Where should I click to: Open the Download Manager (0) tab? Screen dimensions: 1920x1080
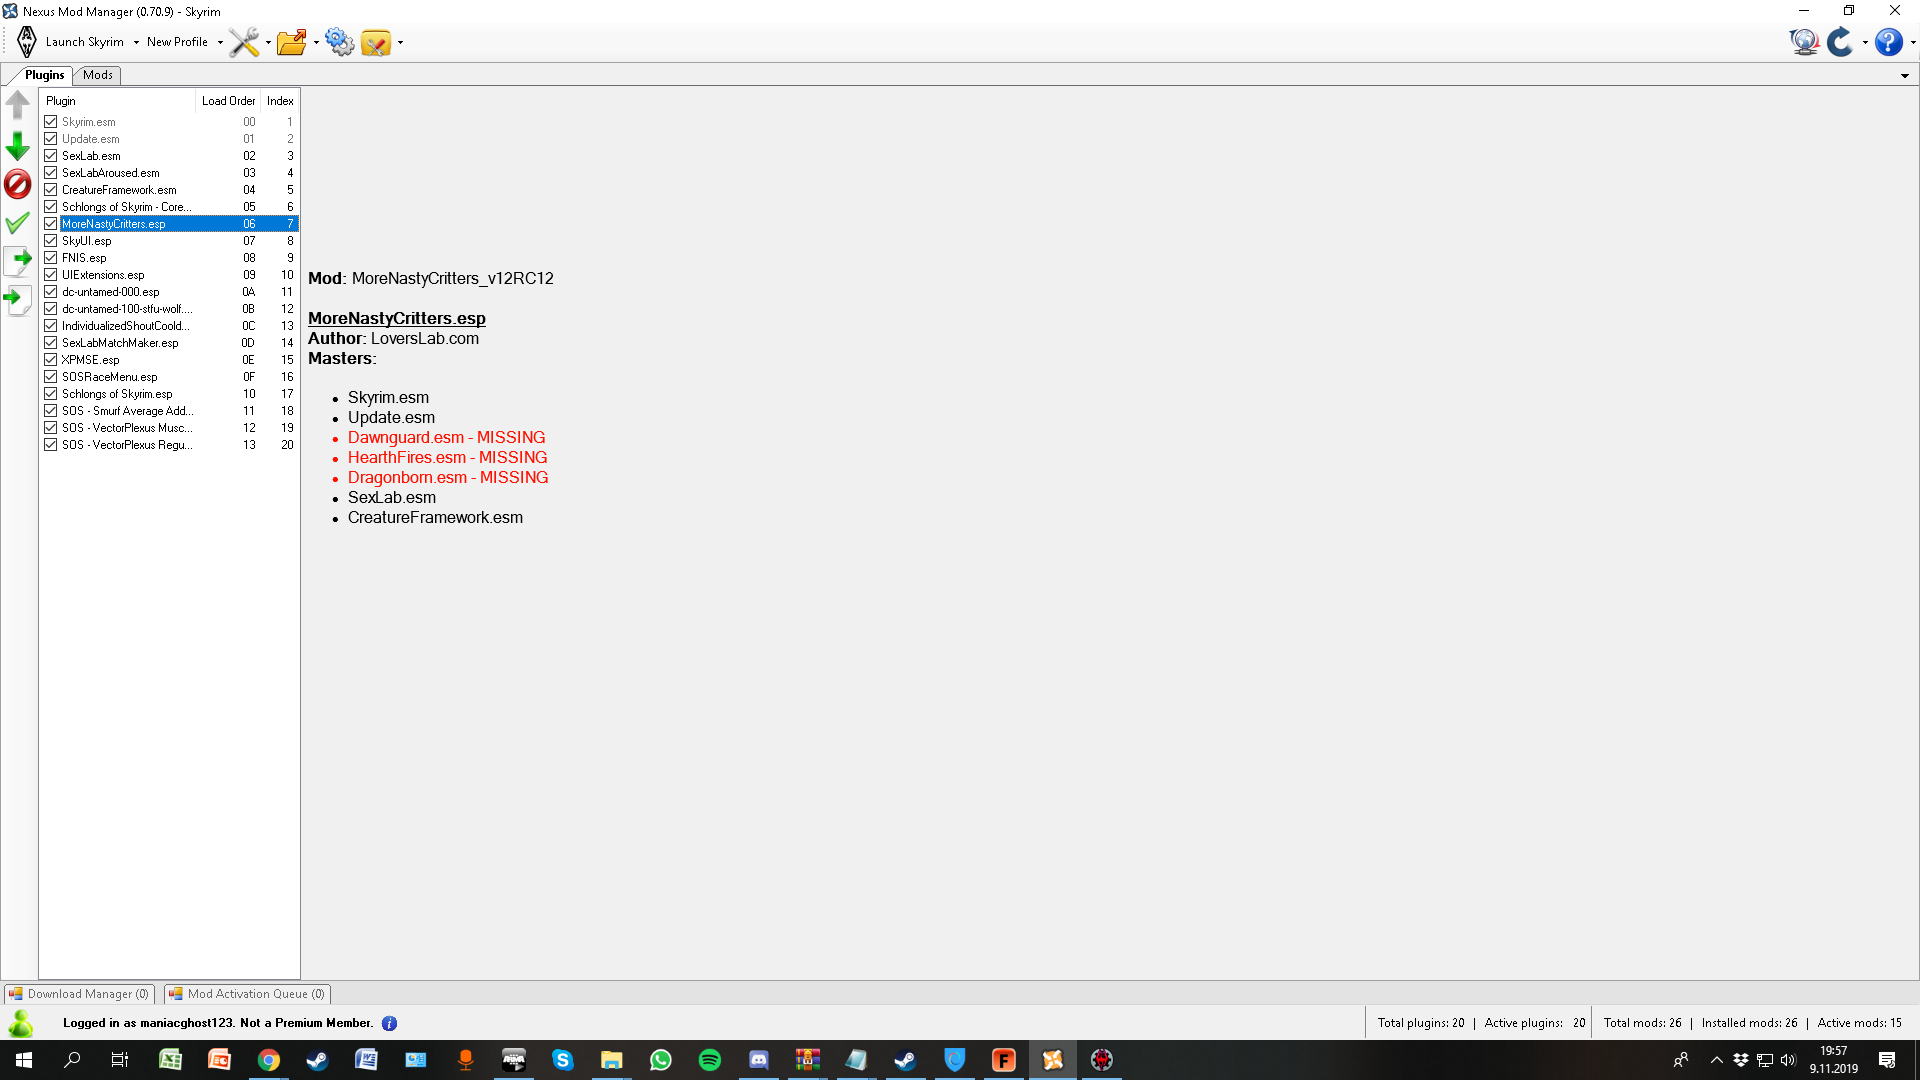click(x=80, y=994)
